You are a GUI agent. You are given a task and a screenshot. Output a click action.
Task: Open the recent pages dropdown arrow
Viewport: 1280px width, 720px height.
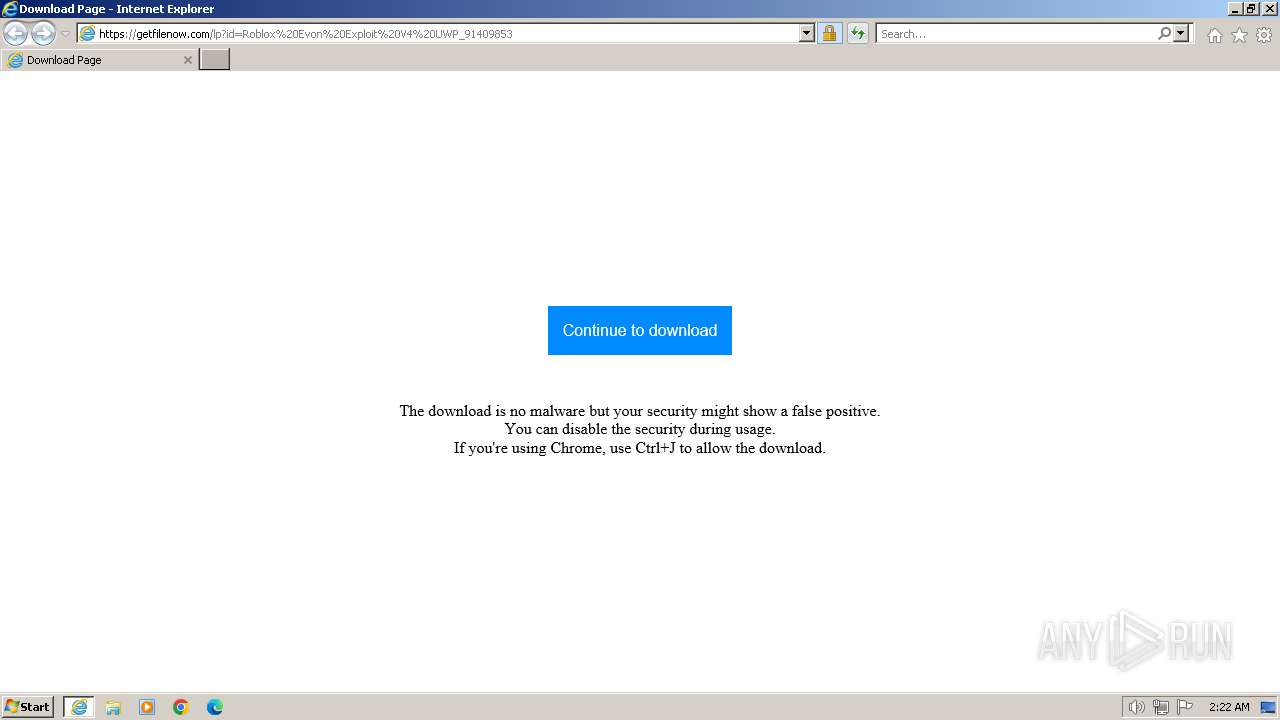tap(65, 34)
